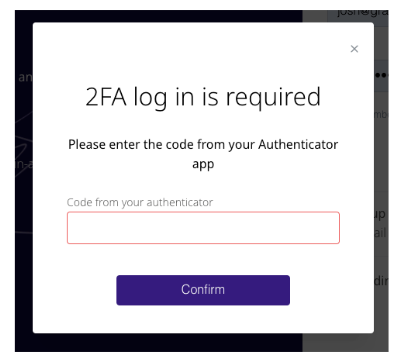Viewport: 400px width, 364px height.
Task: Click the Confirm button
Action: click(203, 290)
